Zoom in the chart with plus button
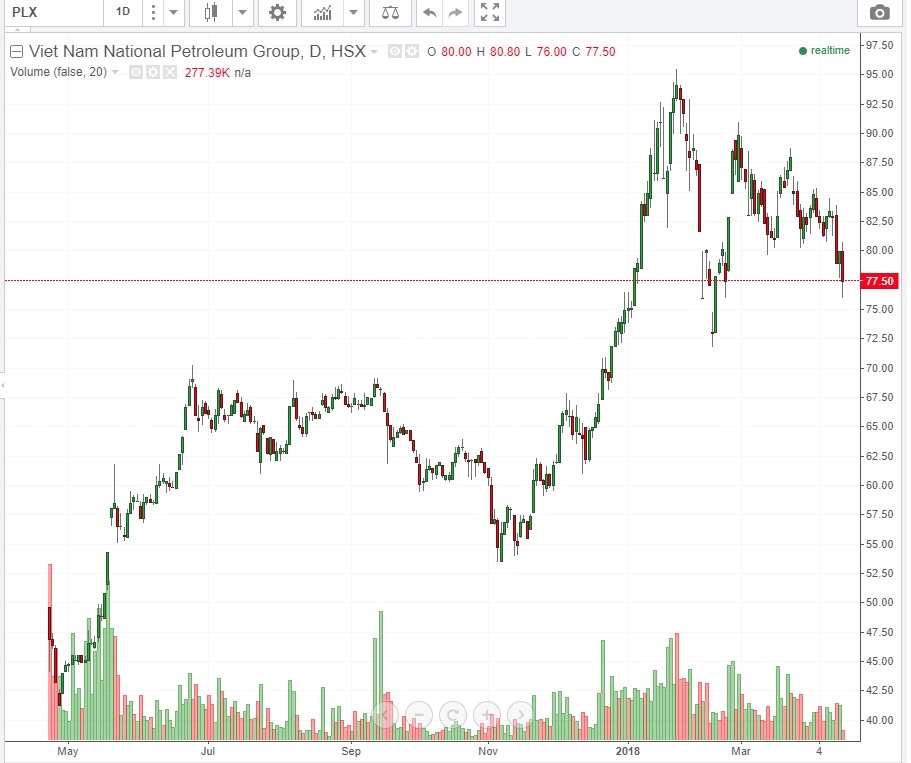Image resolution: width=911 pixels, height=763 pixels. [487, 714]
